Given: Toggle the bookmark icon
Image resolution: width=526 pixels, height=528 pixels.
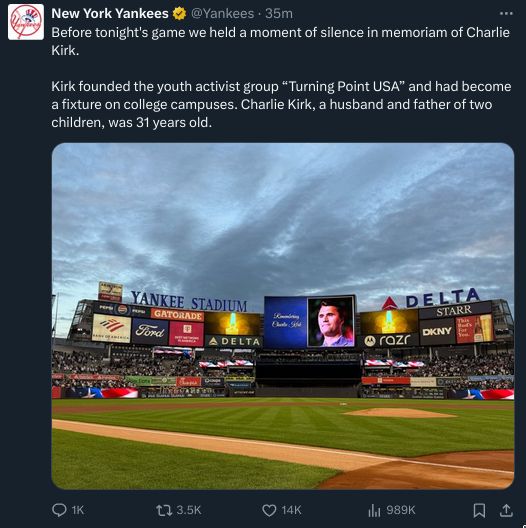Looking at the screenshot, I should [479, 510].
